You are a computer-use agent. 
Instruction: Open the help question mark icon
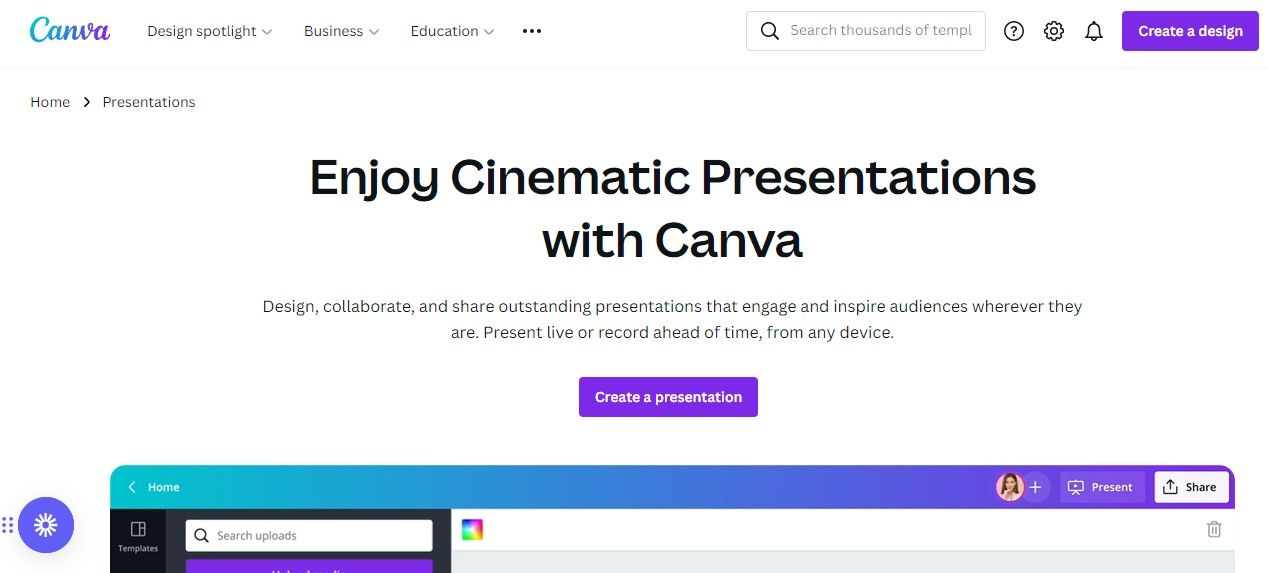point(1014,31)
